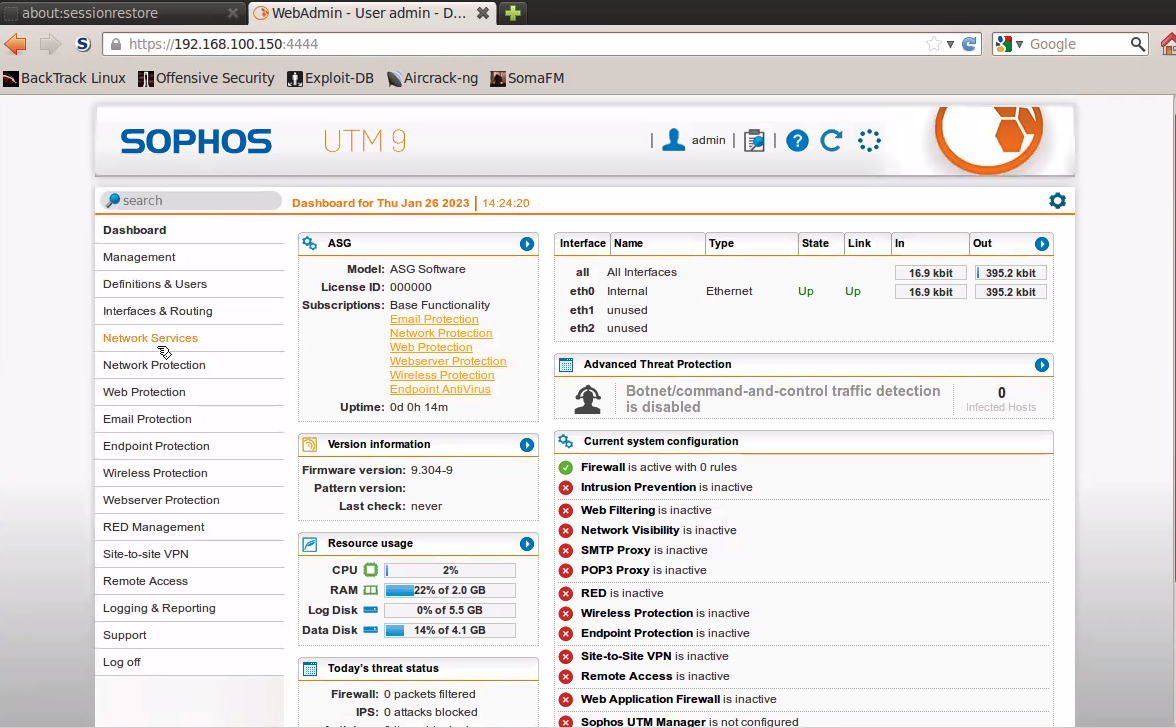This screenshot has width=1176, height=728.
Task: Click the Version information panel icon
Action: 309,445
